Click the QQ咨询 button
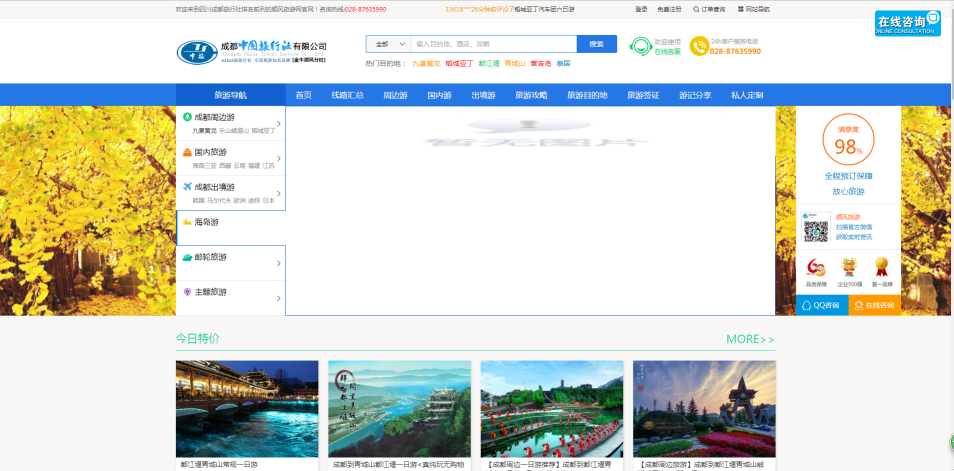This screenshot has width=954, height=471. (x=821, y=305)
